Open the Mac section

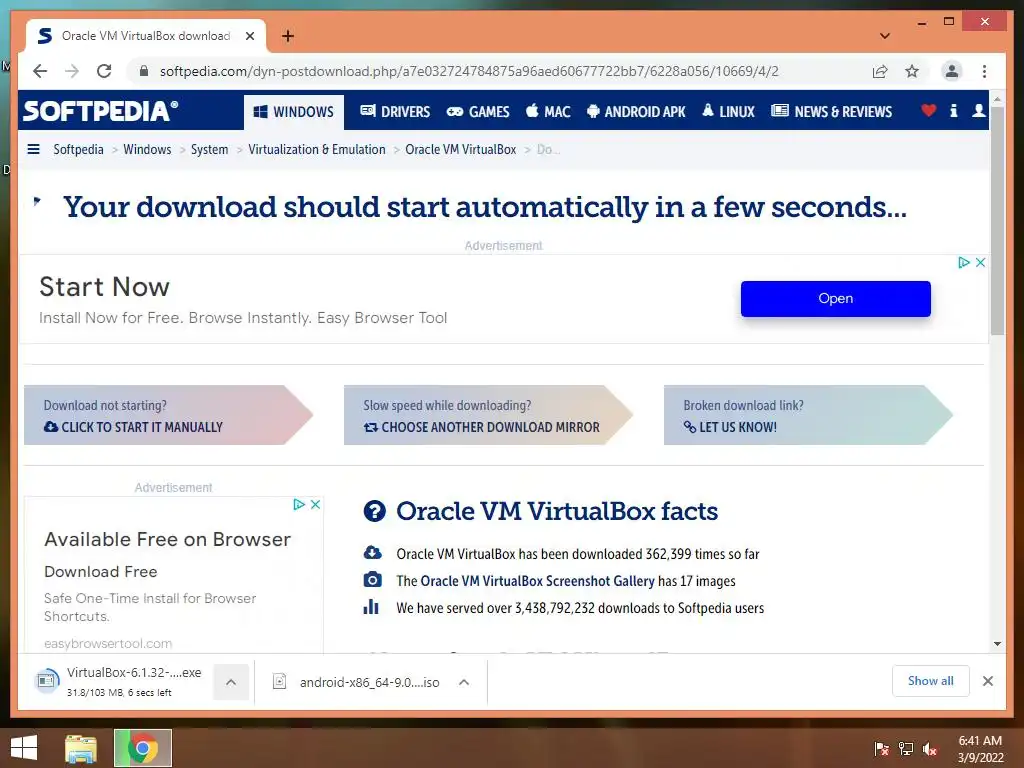click(548, 112)
